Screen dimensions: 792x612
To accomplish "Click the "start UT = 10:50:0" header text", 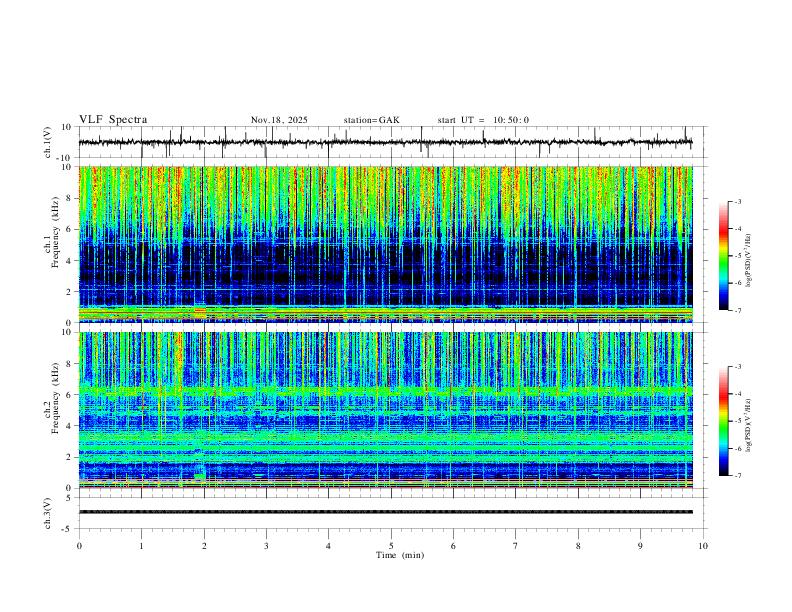I will coord(483,120).
